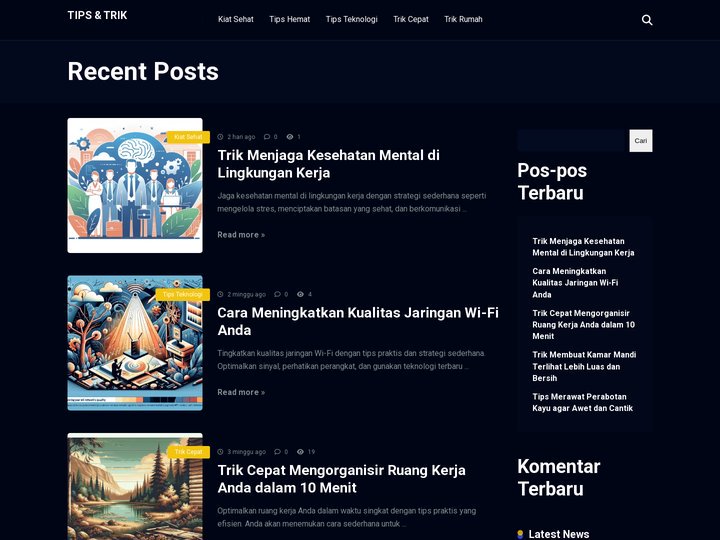
Task: Click the clock icon beside 3 minggu ago
Action: click(x=220, y=452)
